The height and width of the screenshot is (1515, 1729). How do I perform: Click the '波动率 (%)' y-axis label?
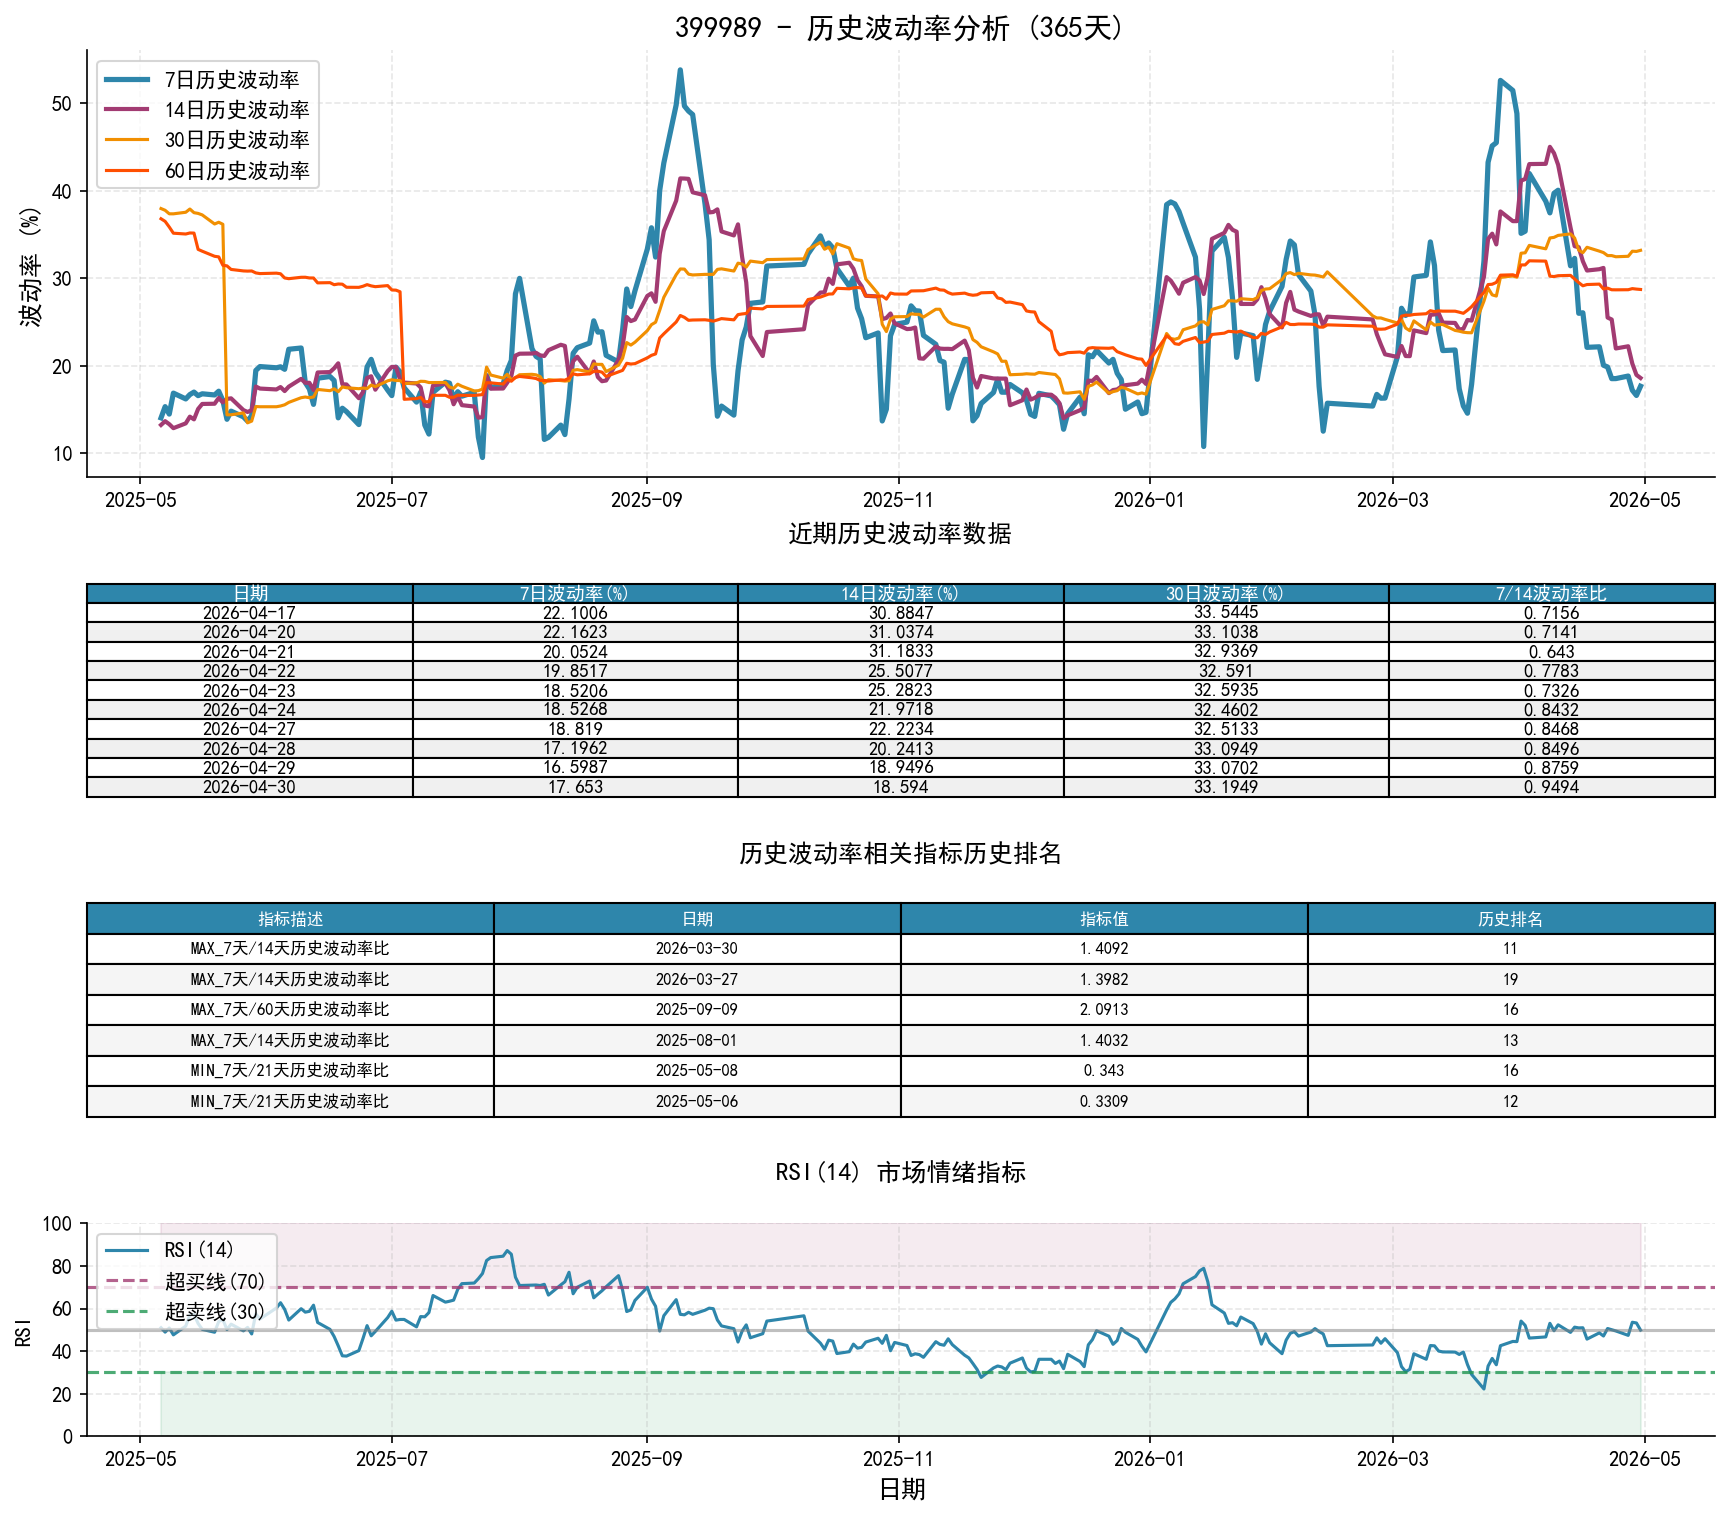[x=31, y=266]
